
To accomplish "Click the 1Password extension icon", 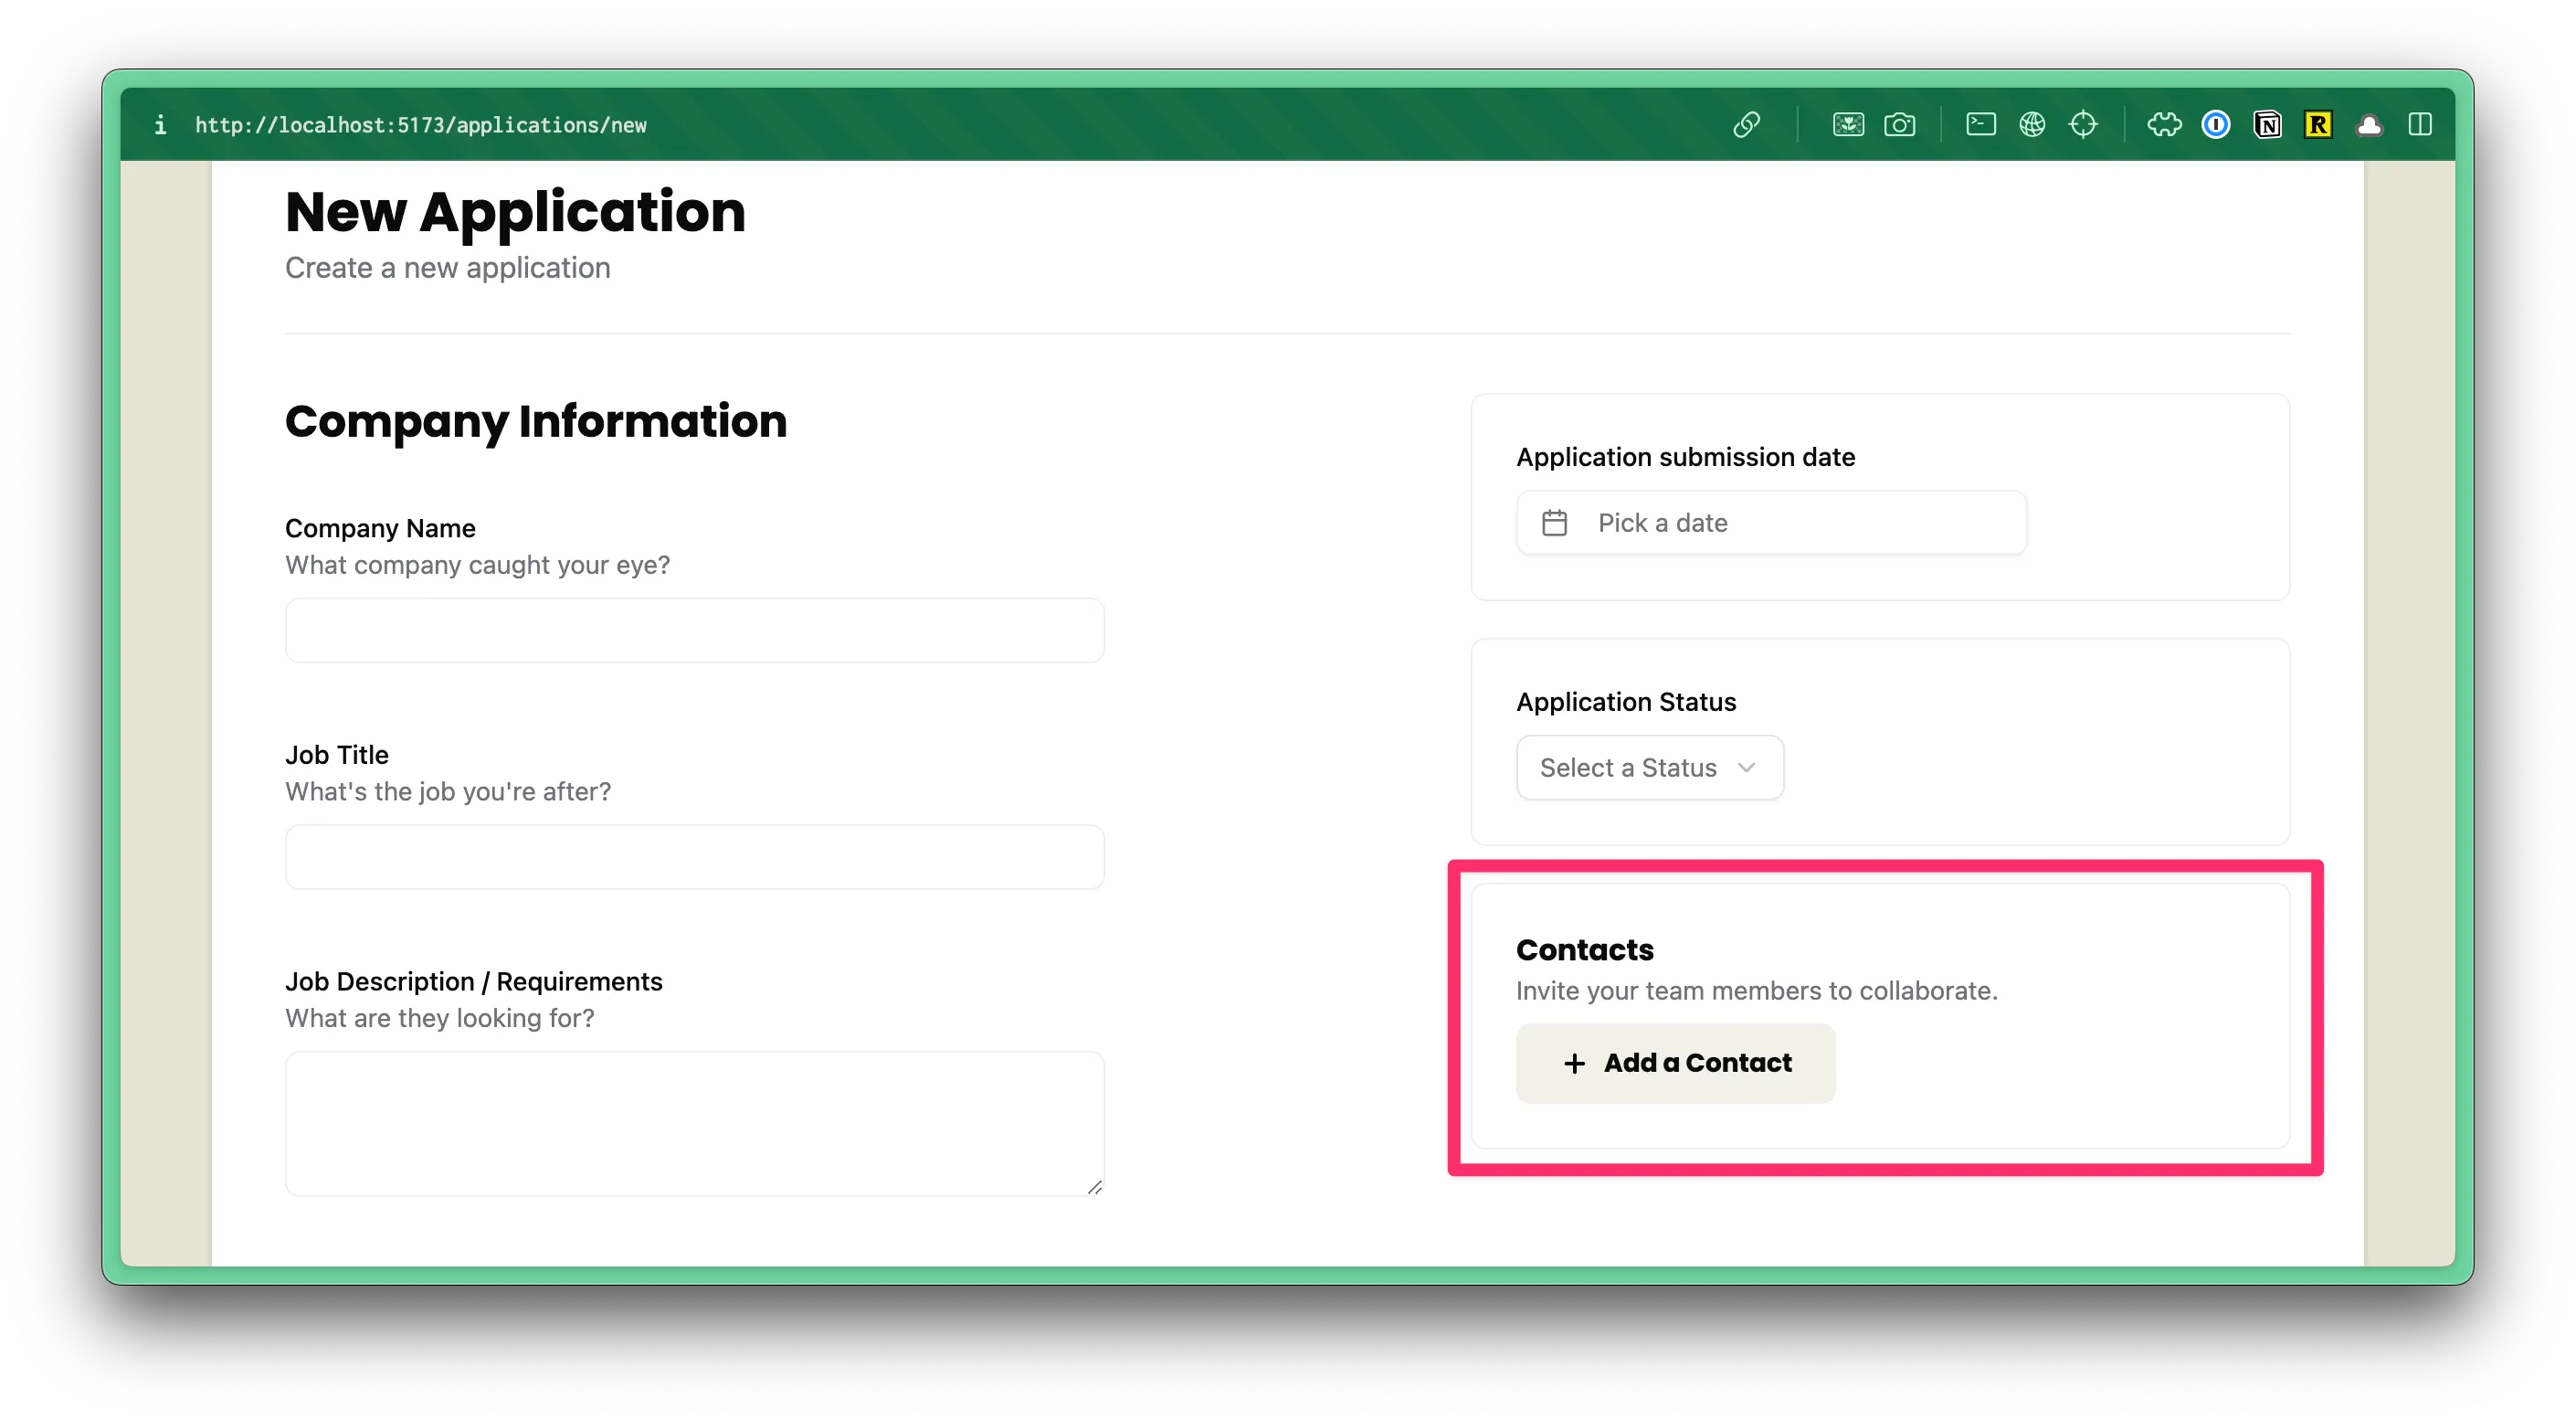I will (2215, 125).
